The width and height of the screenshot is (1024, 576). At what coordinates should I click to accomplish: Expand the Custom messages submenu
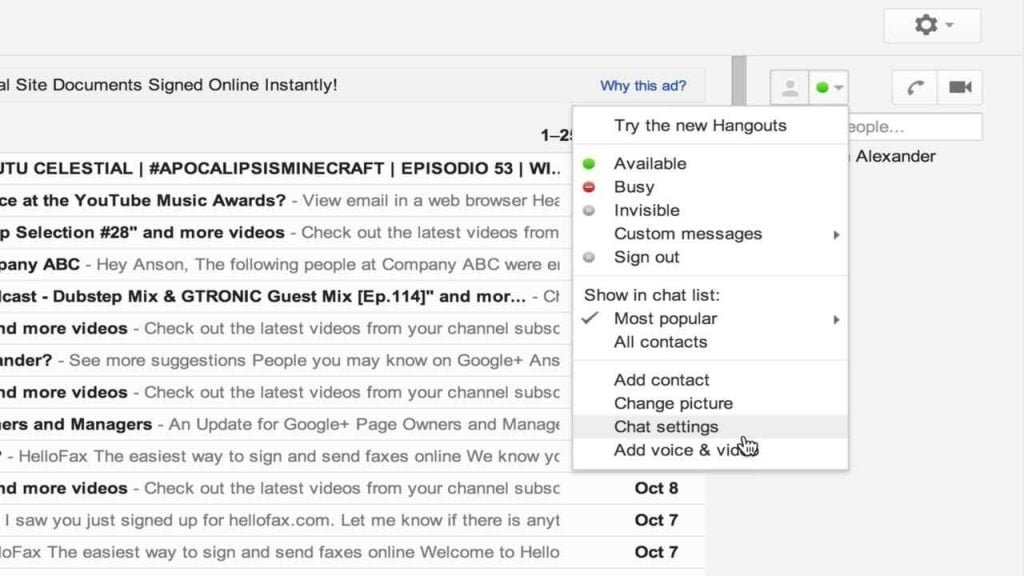[x=688, y=233]
